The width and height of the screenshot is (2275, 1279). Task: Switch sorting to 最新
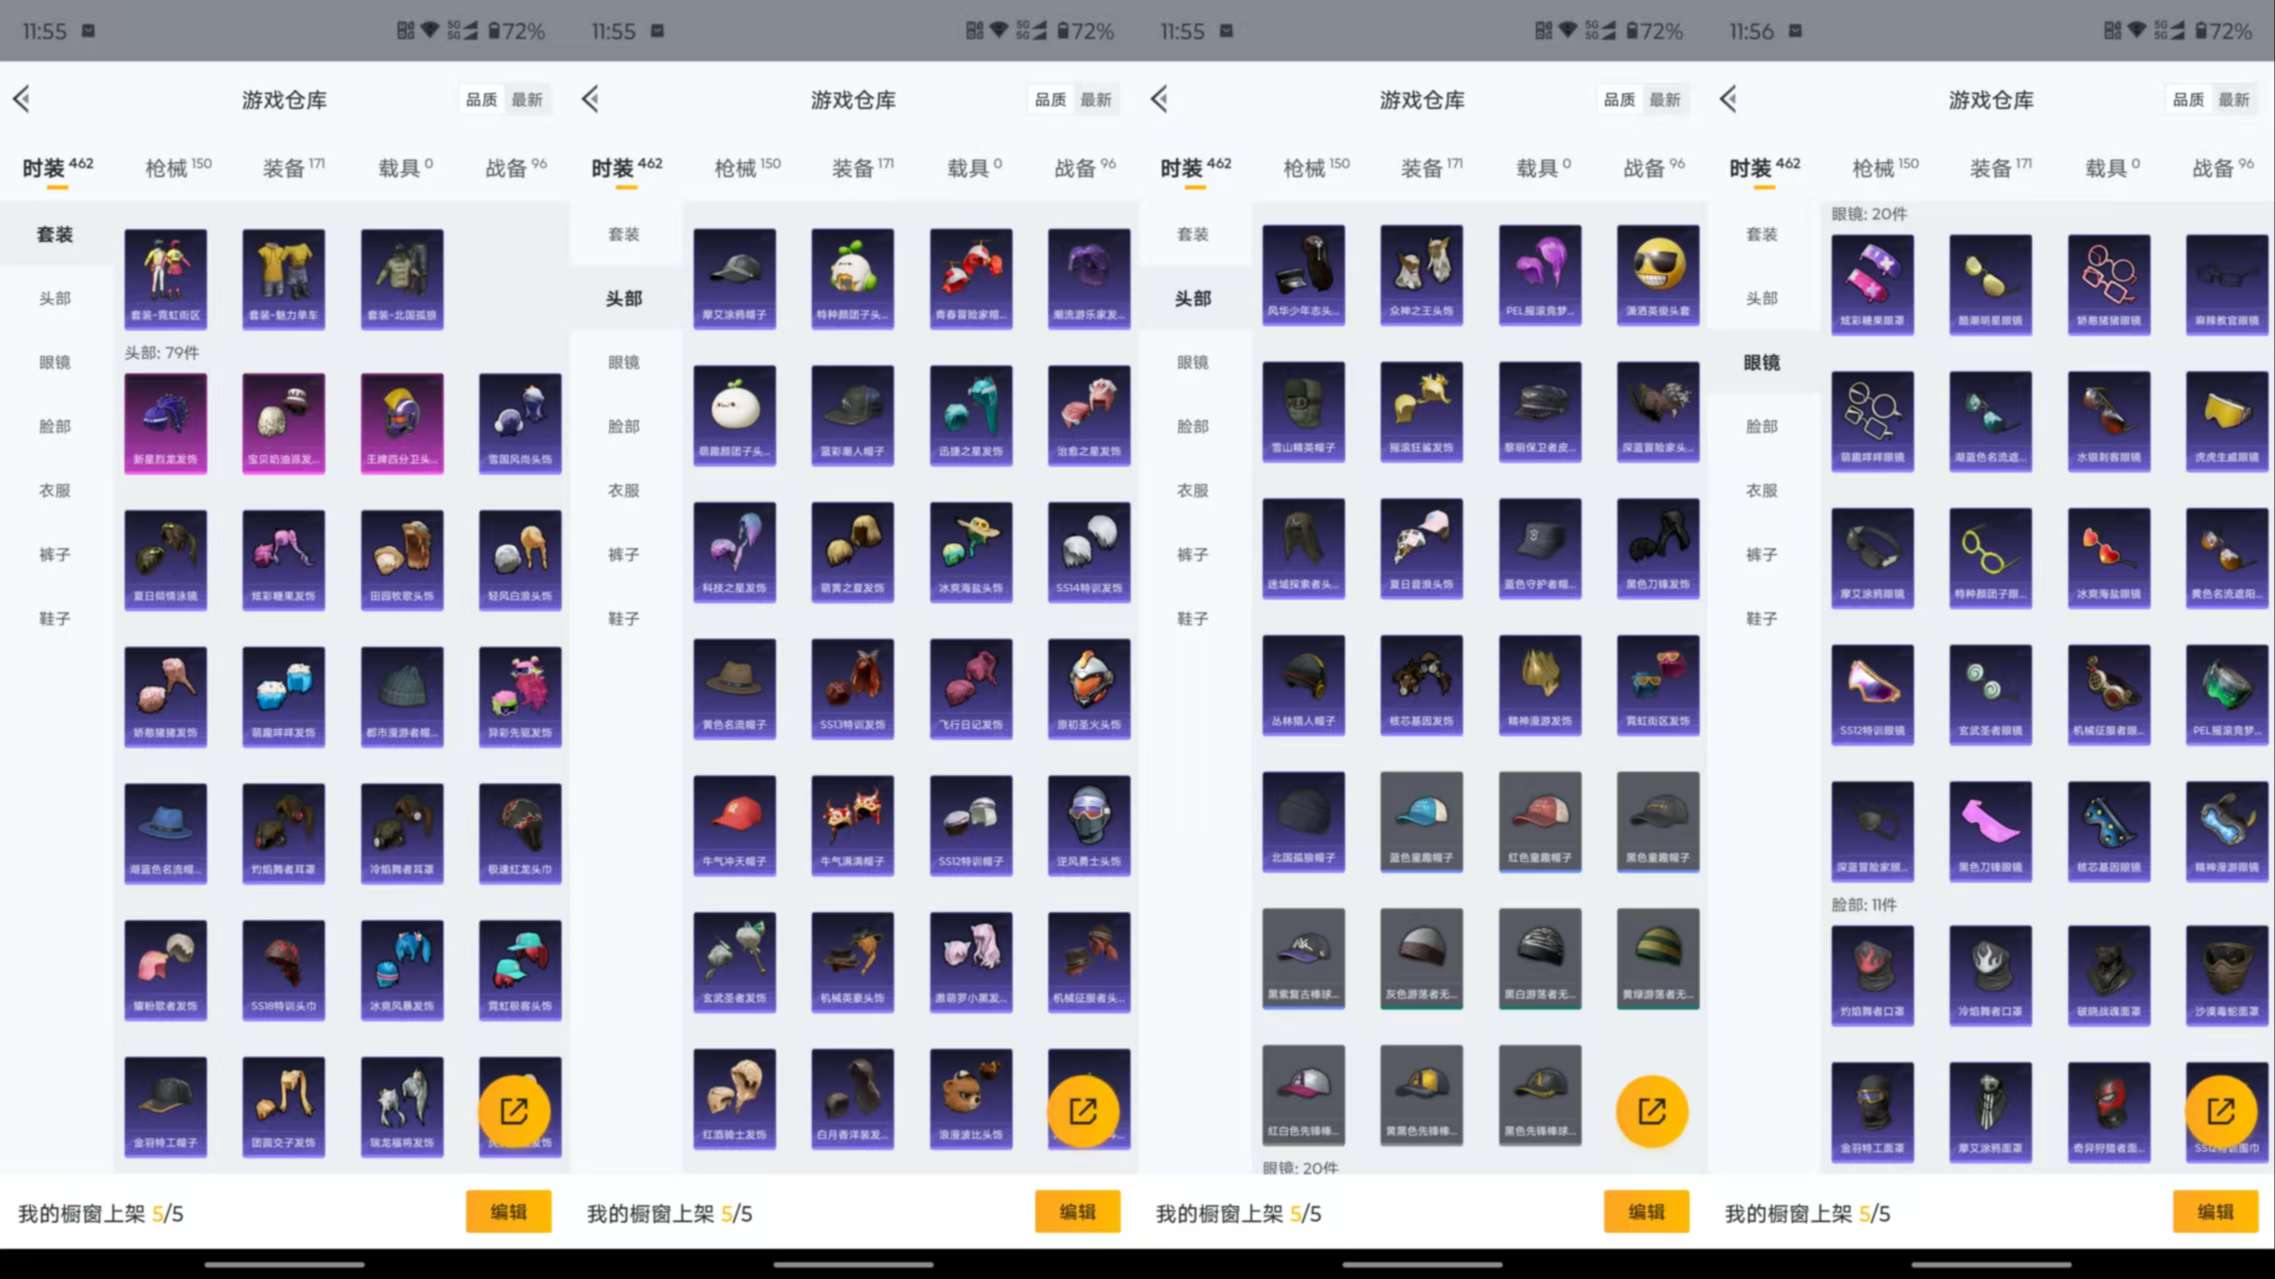pyautogui.click(x=528, y=99)
